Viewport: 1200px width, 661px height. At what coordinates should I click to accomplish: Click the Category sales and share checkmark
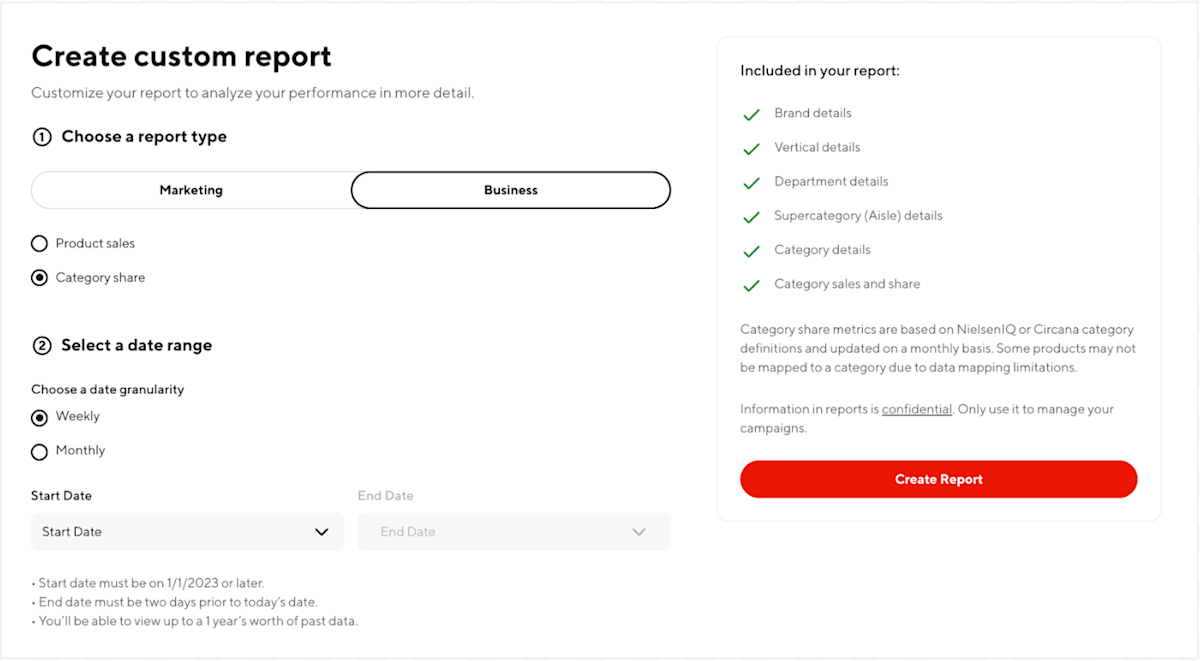coord(751,284)
